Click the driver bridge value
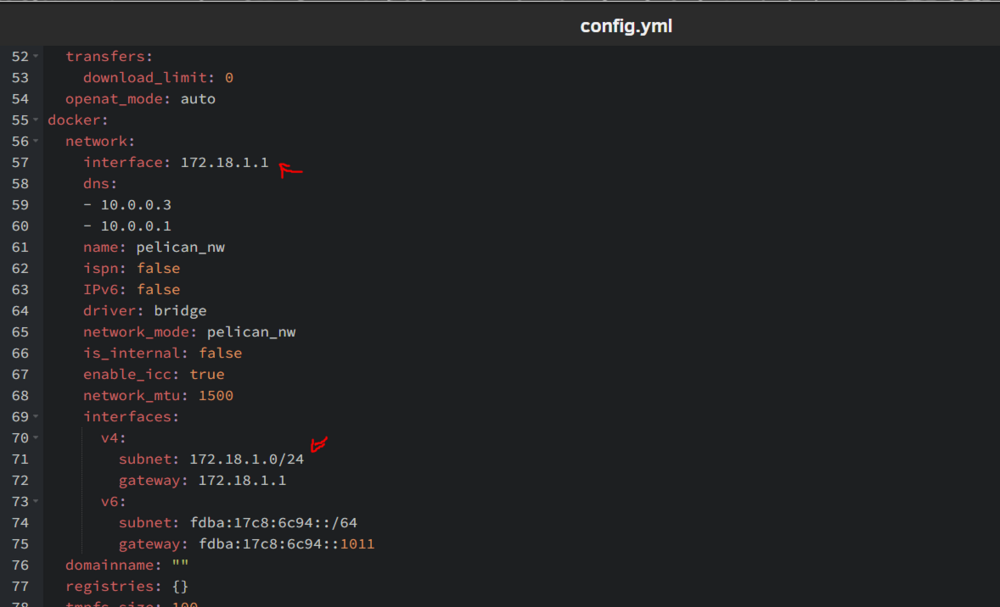 [180, 311]
